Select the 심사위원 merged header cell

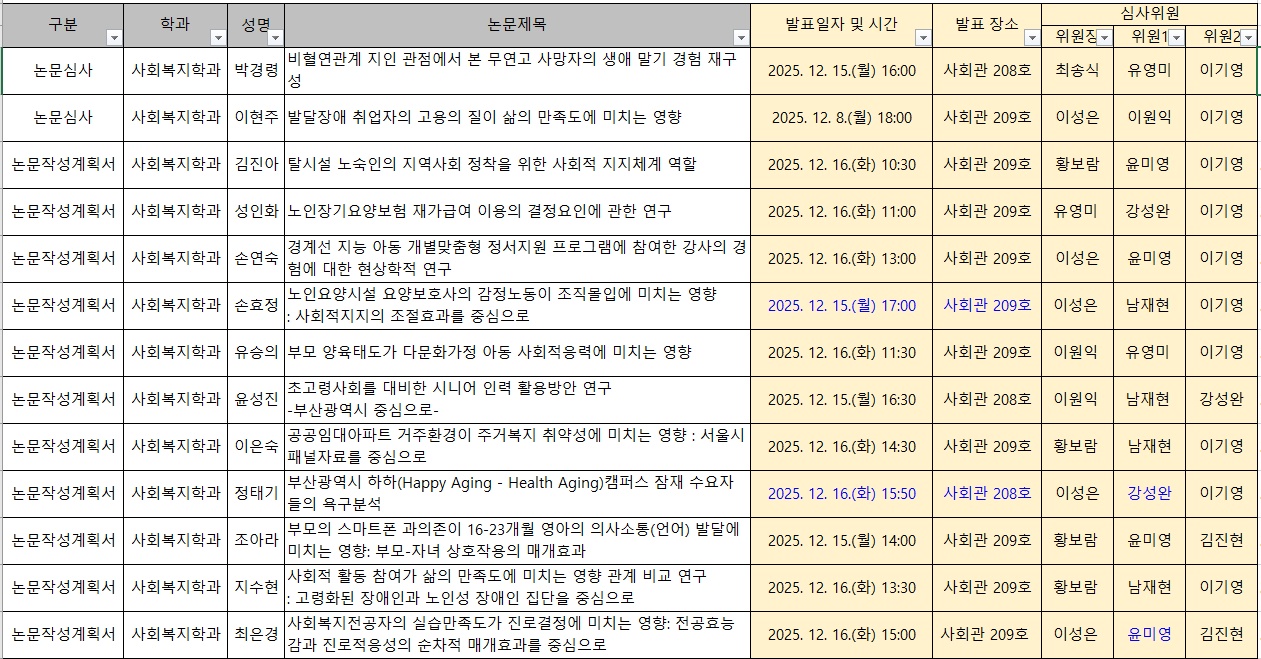pos(1150,13)
